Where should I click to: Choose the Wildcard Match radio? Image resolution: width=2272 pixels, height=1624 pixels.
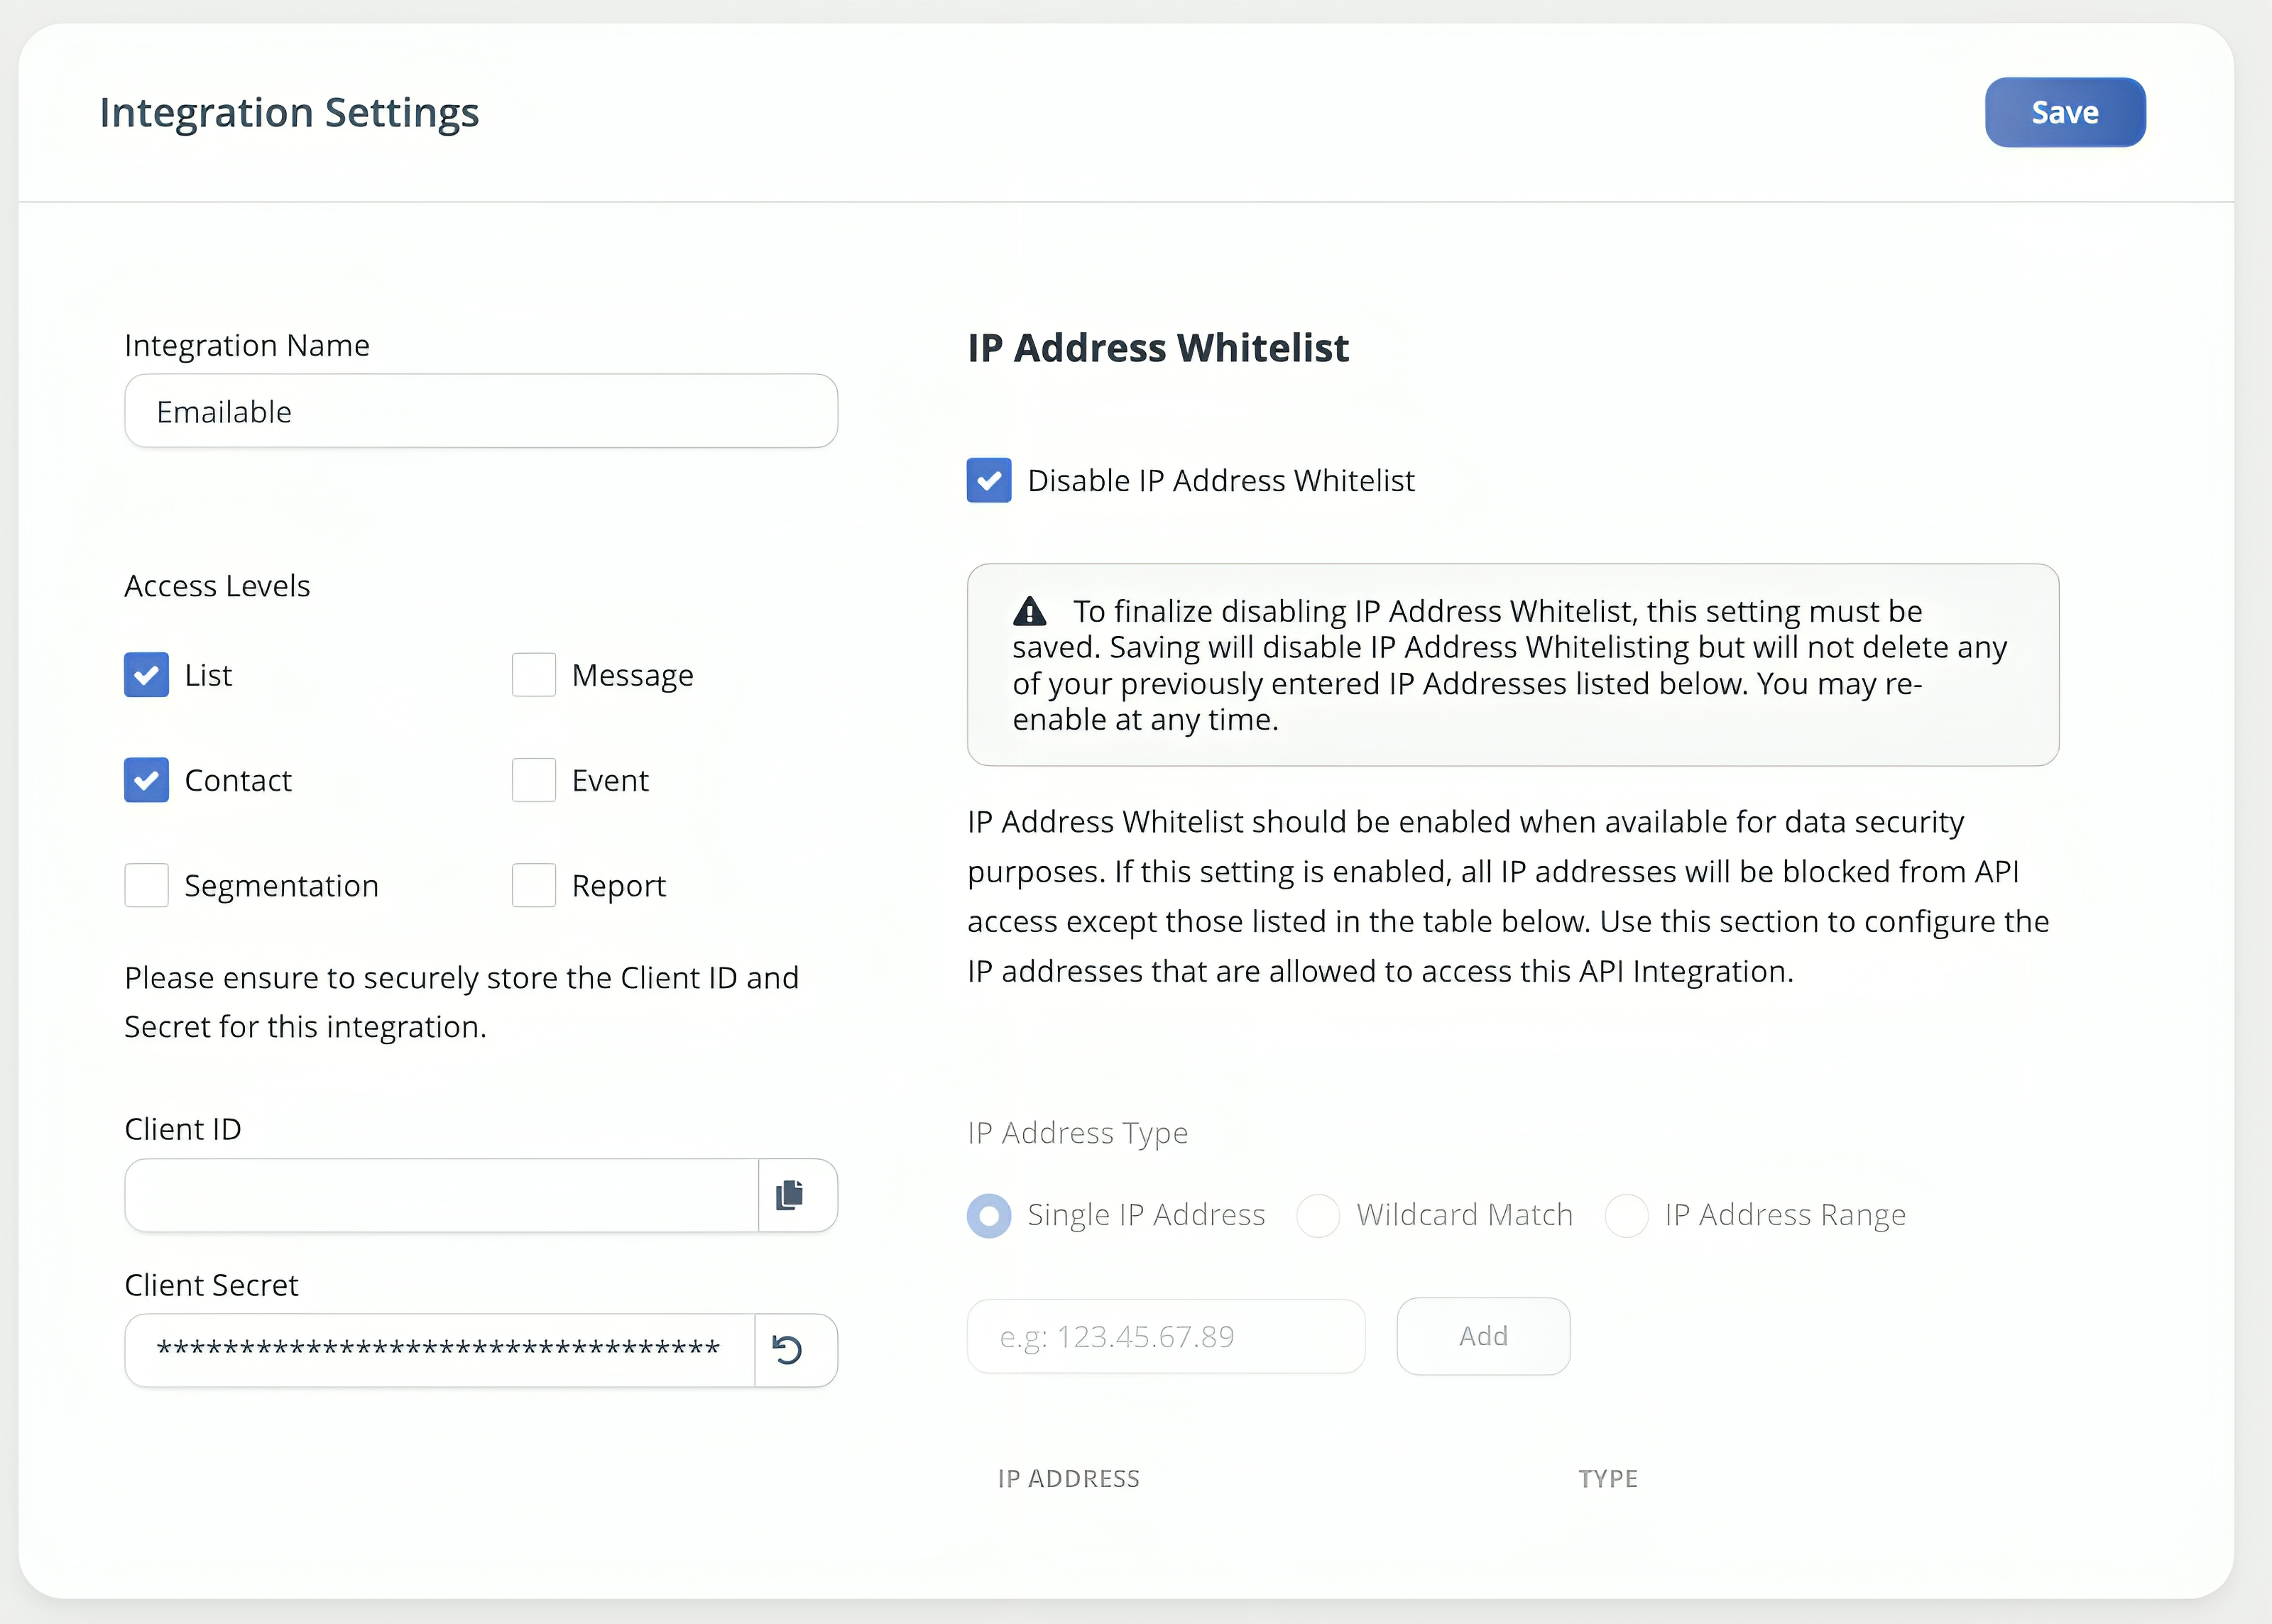1318,1215
